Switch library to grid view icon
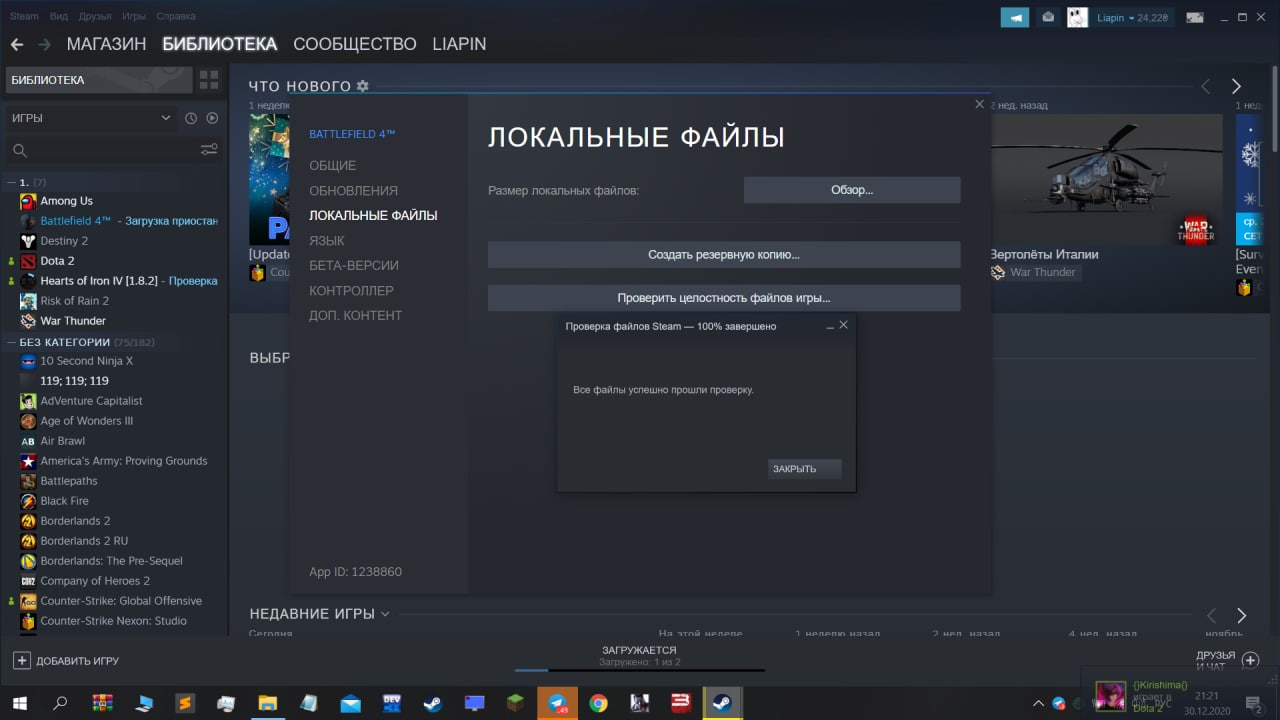1280x720 pixels. click(209, 80)
